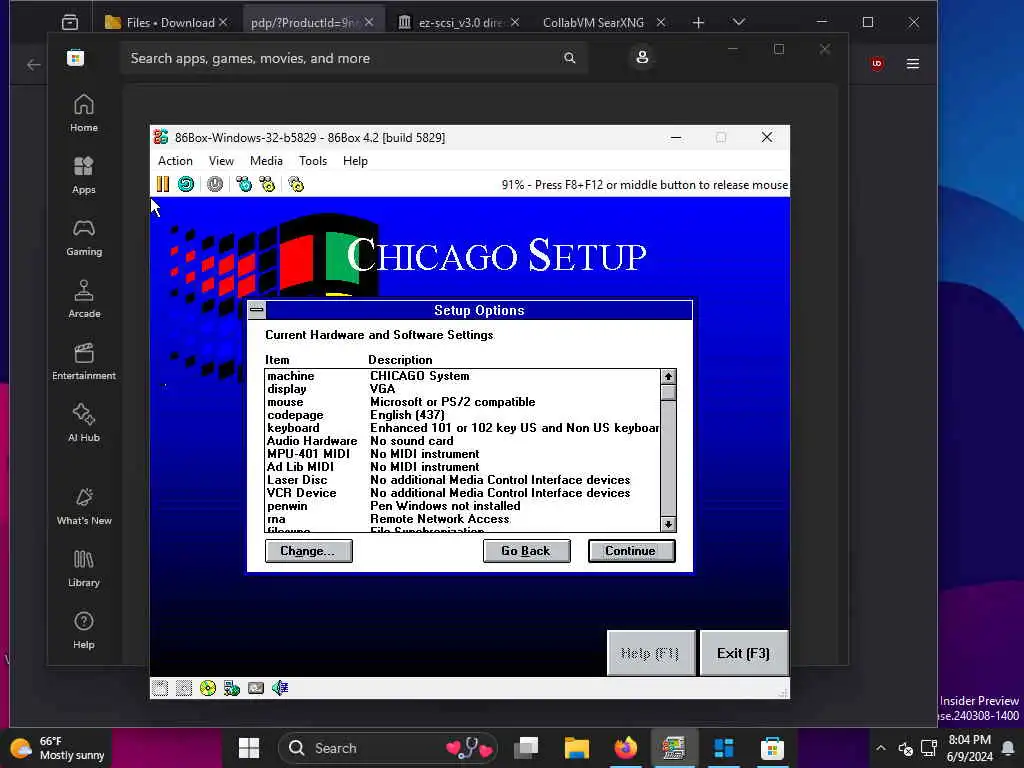Image resolution: width=1024 pixels, height=768 pixels.
Task: Select the MPU-401 MIDI row
Action: [x=462, y=454]
